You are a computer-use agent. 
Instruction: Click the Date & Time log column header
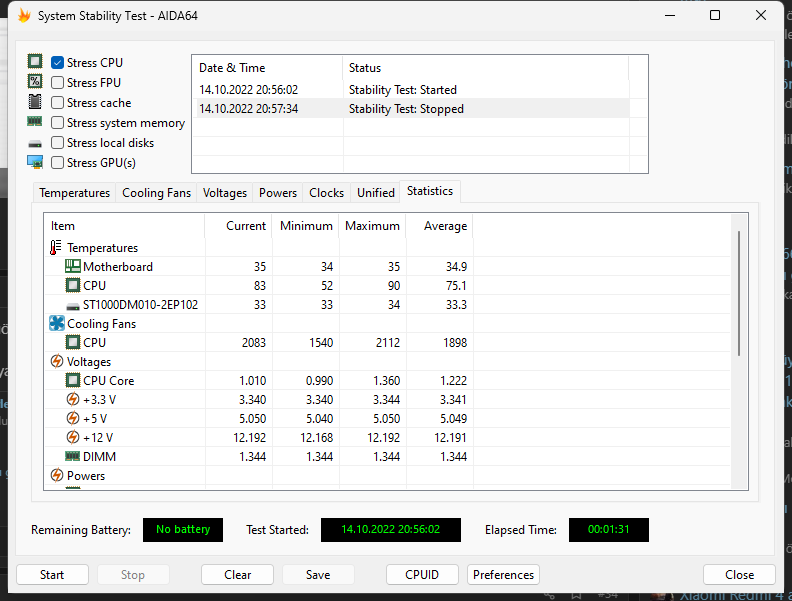[x=267, y=68]
